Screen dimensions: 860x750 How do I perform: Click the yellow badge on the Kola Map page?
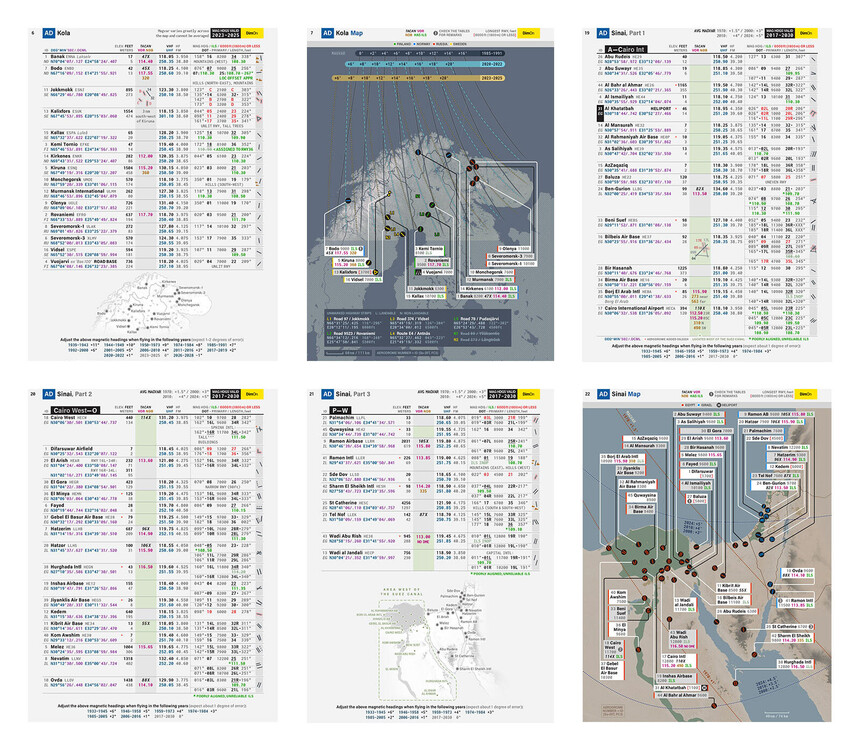(529, 33)
